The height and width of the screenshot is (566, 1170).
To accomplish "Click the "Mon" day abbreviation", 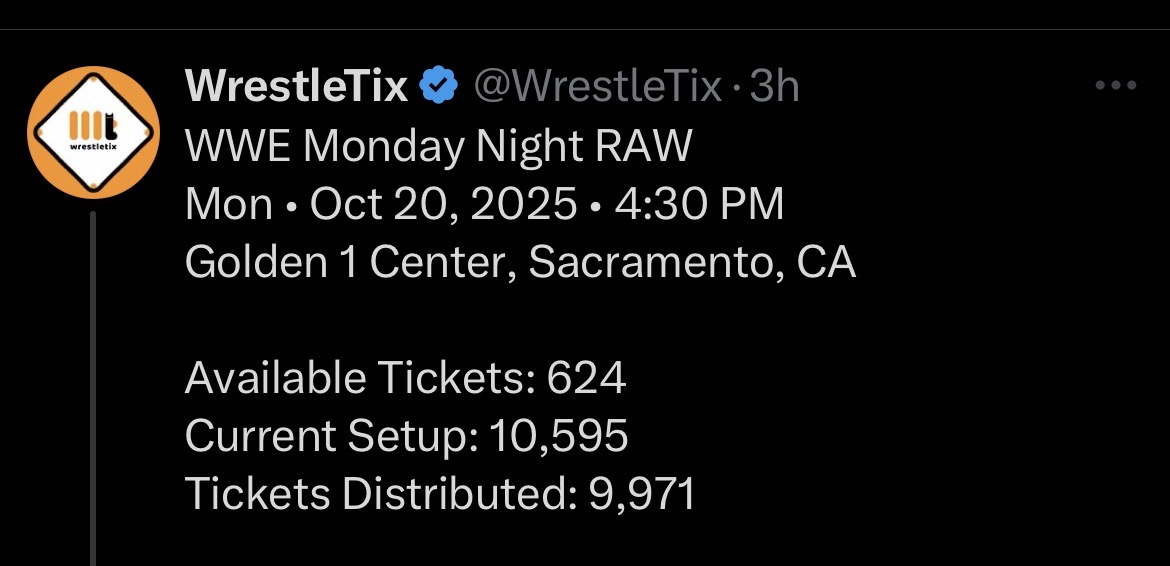I will tap(229, 205).
